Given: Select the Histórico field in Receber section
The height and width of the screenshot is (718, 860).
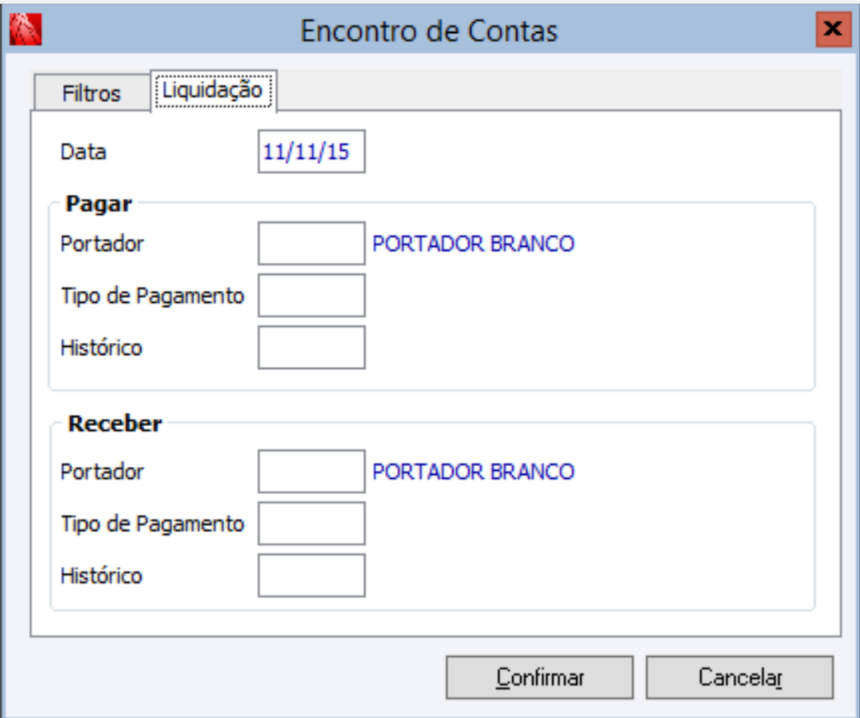Looking at the screenshot, I should (311, 575).
